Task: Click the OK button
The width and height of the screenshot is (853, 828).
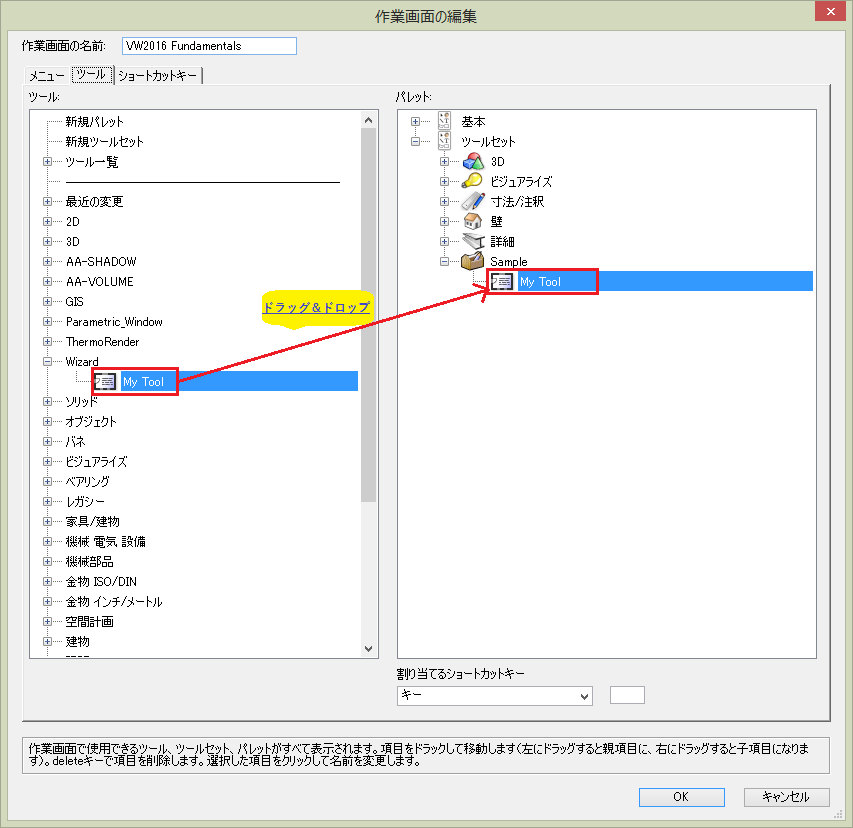Action: (x=681, y=797)
